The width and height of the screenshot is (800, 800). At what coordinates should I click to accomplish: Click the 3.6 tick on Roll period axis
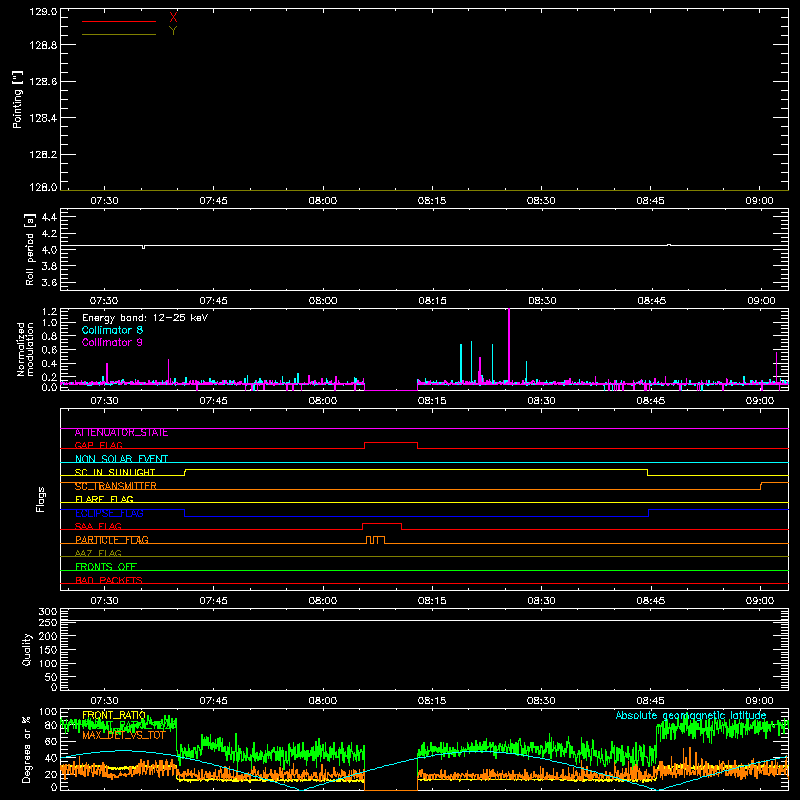(49, 282)
